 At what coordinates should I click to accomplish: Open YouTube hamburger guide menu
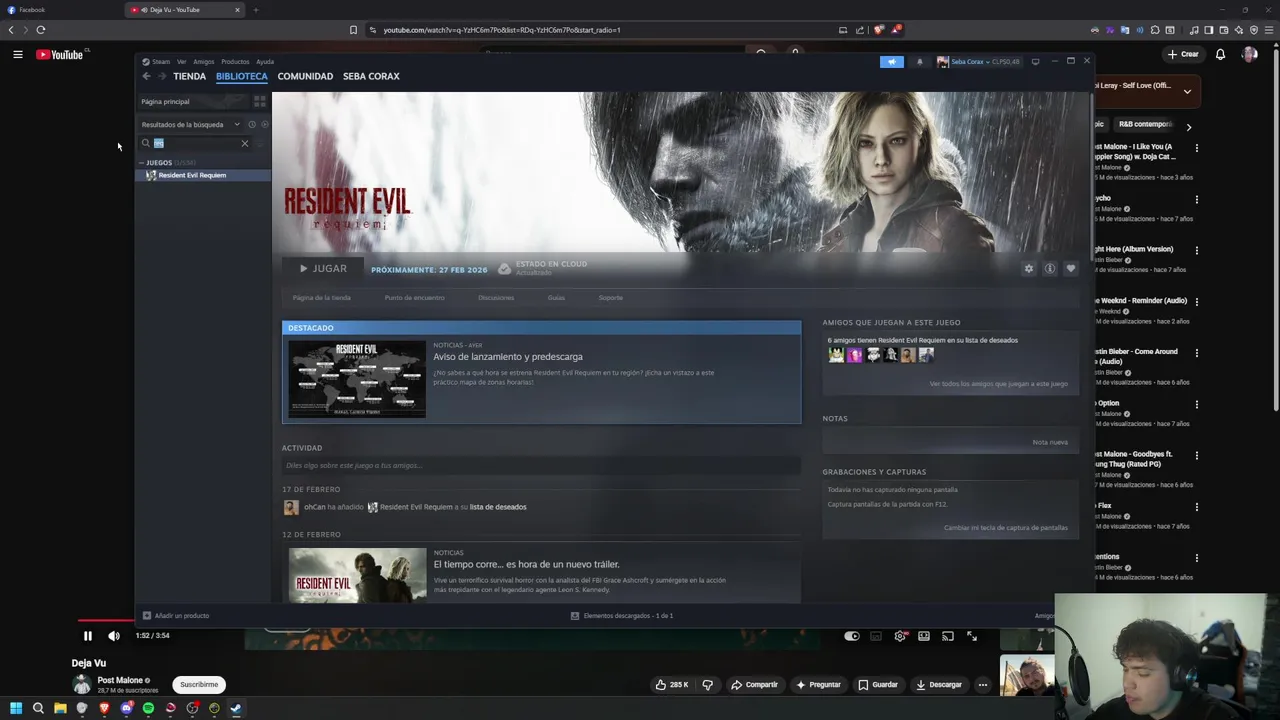pyautogui.click(x=18, y=55)
